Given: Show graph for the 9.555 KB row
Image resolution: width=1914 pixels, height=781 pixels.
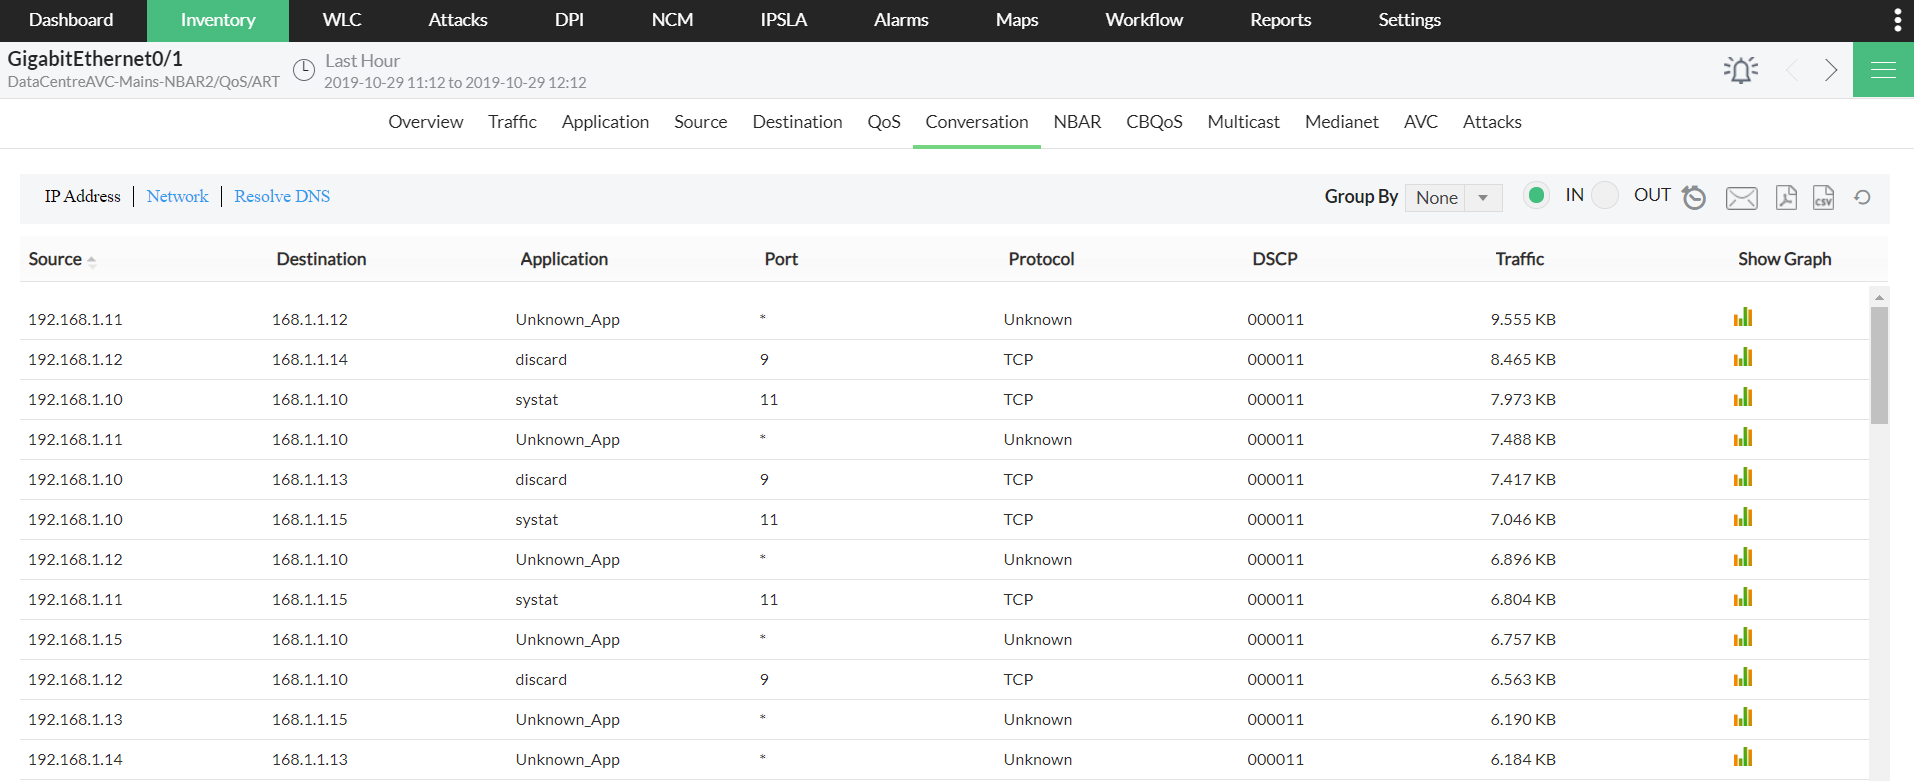Looking at the screenshot, I should (x=1743, y=318).
